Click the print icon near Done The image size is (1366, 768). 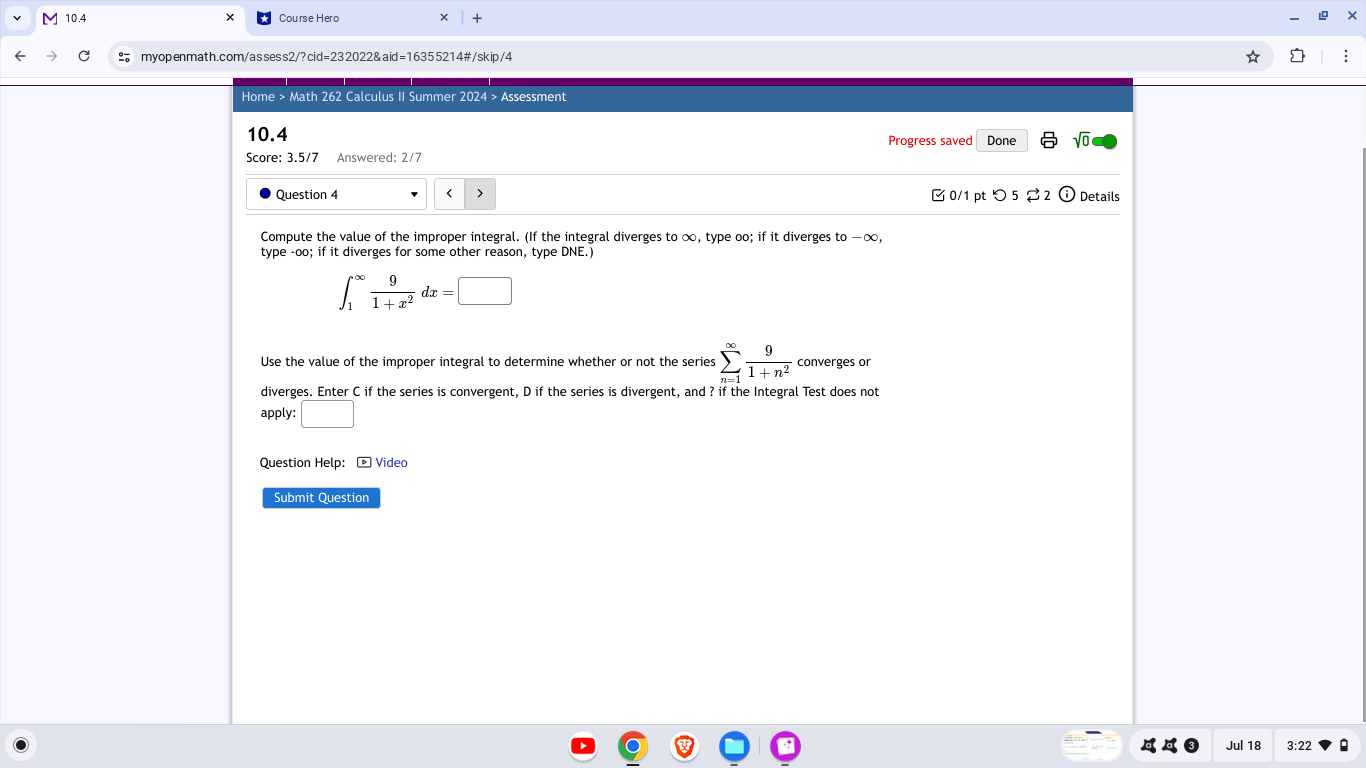pos(1048,140)
